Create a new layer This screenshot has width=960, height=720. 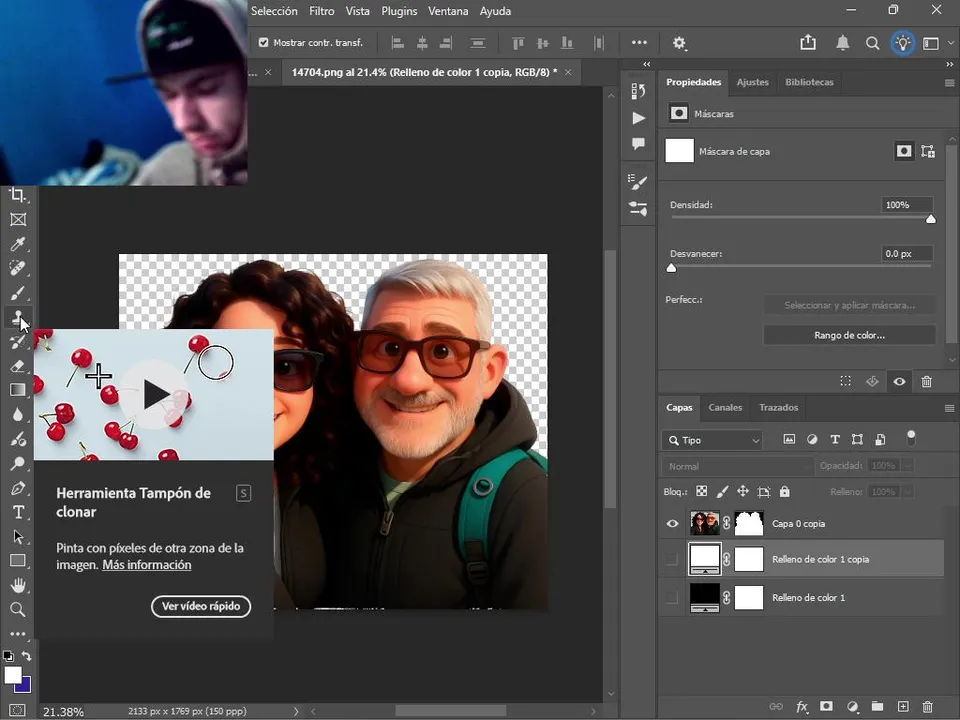click(902, 707)
